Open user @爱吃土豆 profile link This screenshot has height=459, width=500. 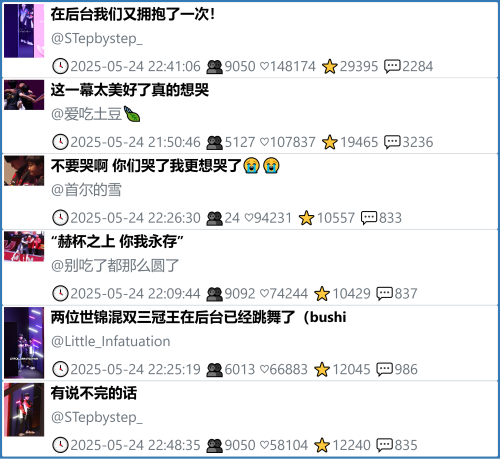point(96,114)
